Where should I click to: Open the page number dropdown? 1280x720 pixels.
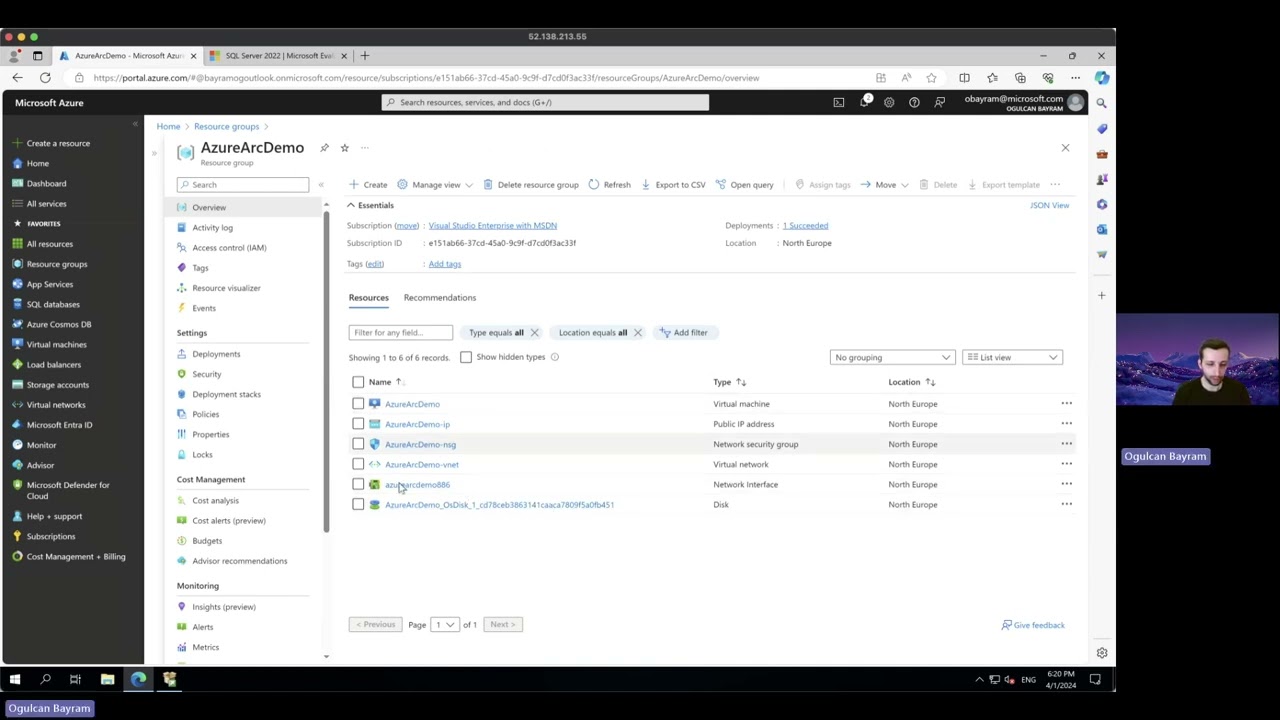click(x=445, y=625)
